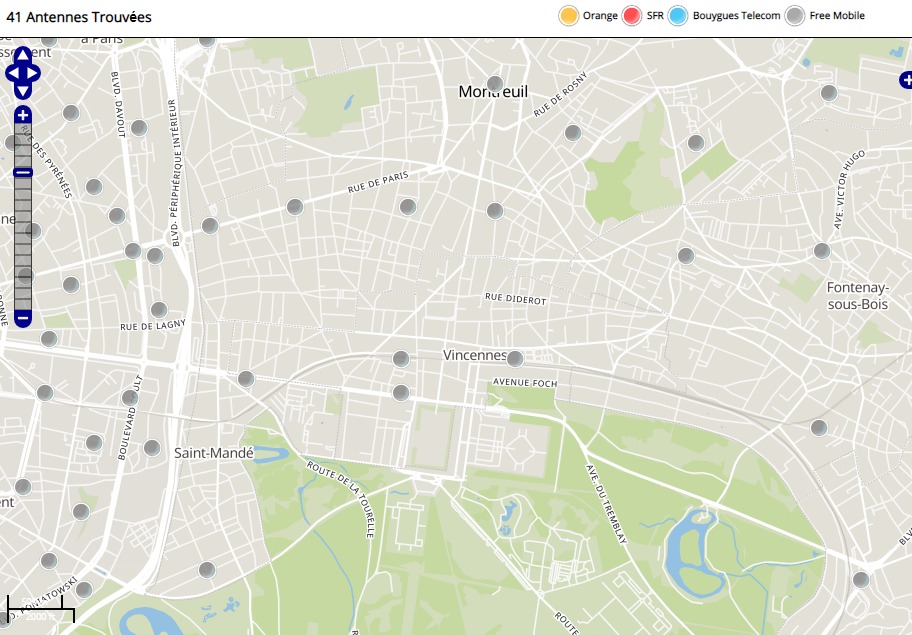Screen dimensions: 912x635
Task: Click the antenna marker right of Vincennes label
Action: (515, 358)
